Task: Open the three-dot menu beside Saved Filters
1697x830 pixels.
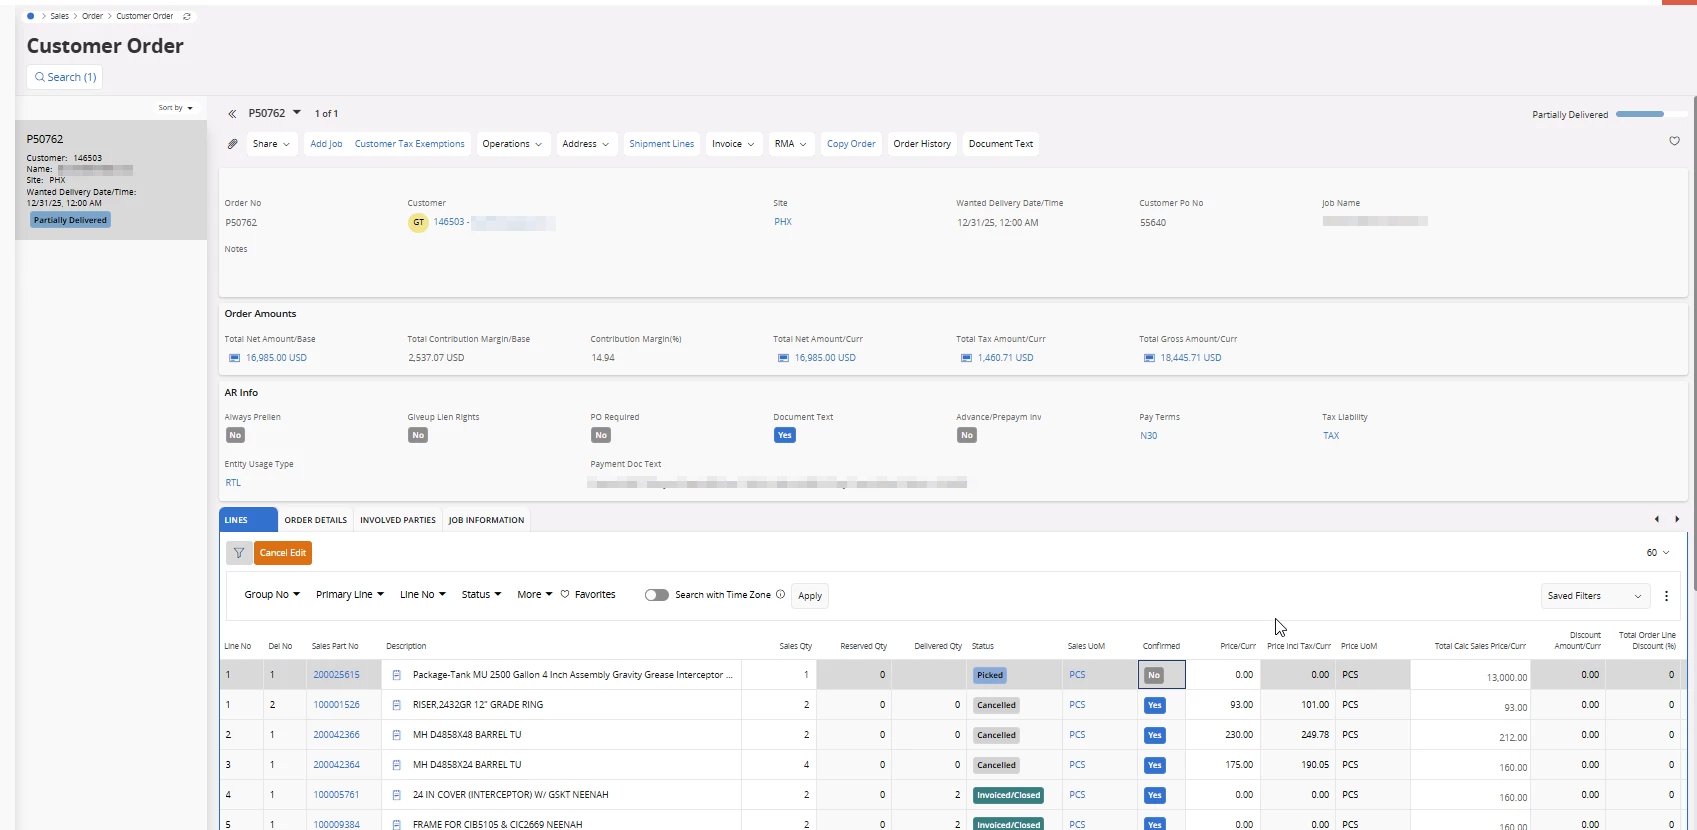Action: (x=1666, y=596)
